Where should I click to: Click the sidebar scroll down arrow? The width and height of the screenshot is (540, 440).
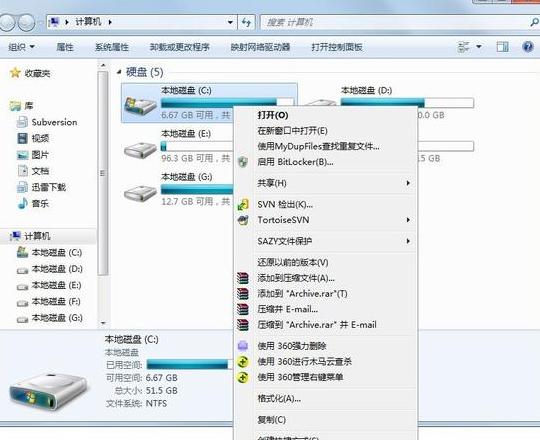click(103, 324)
